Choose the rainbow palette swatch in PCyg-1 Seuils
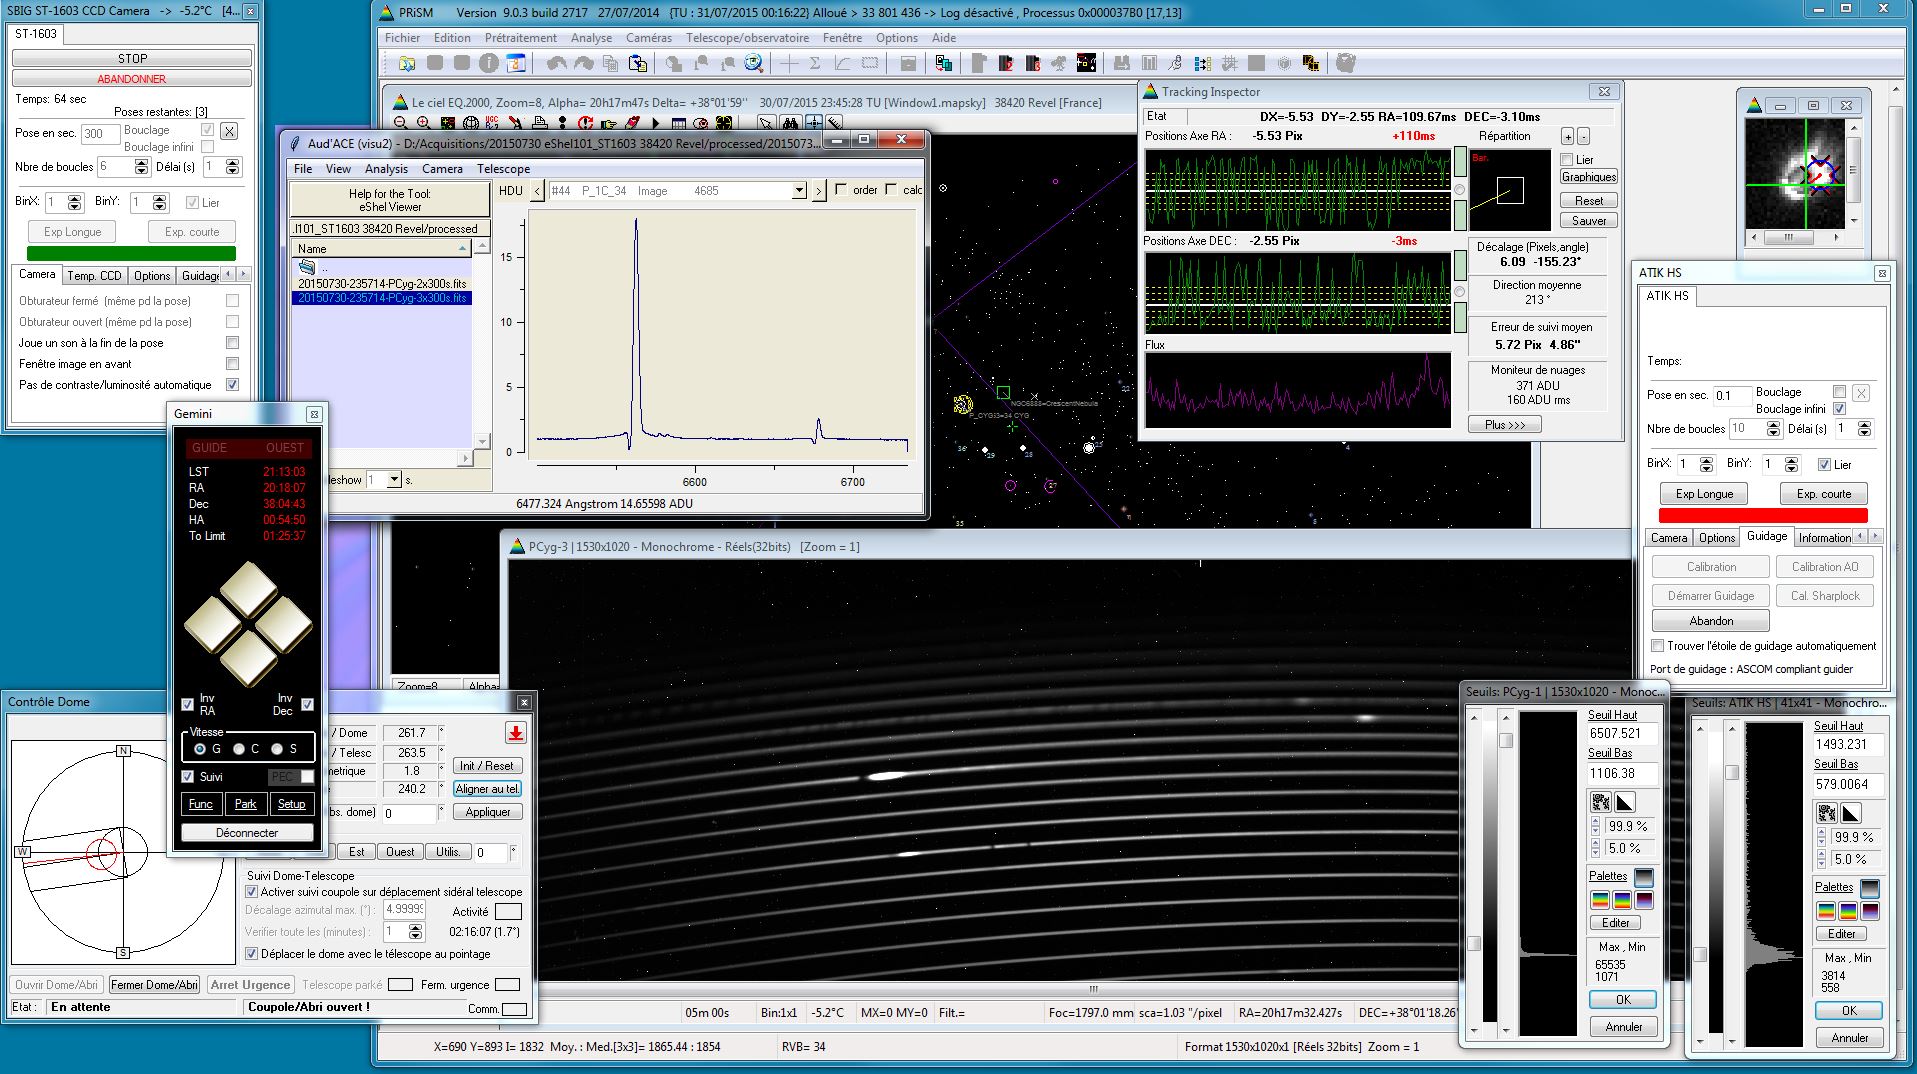 (1600, 900)
